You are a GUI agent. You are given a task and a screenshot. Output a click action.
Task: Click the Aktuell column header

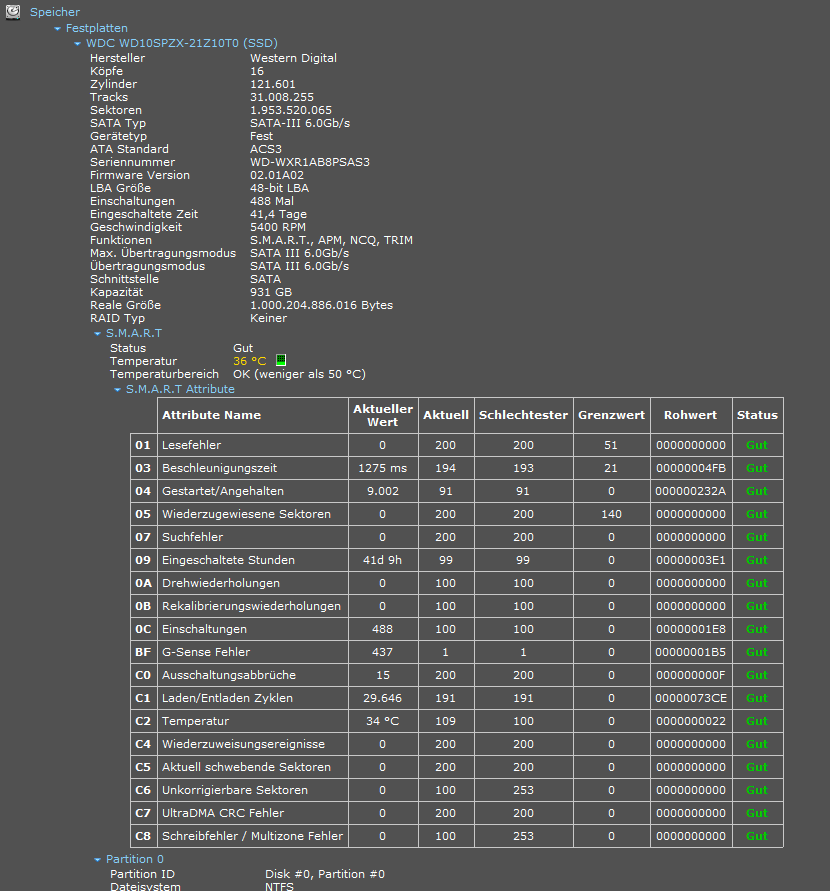pyautogui.click(x=446, y=415)
